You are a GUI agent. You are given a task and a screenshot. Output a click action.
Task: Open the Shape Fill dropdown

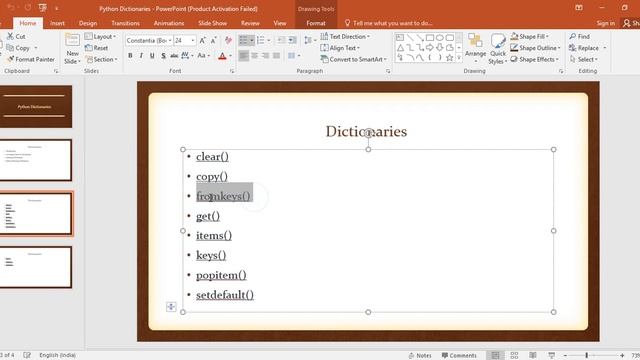[x=530, y=36]
